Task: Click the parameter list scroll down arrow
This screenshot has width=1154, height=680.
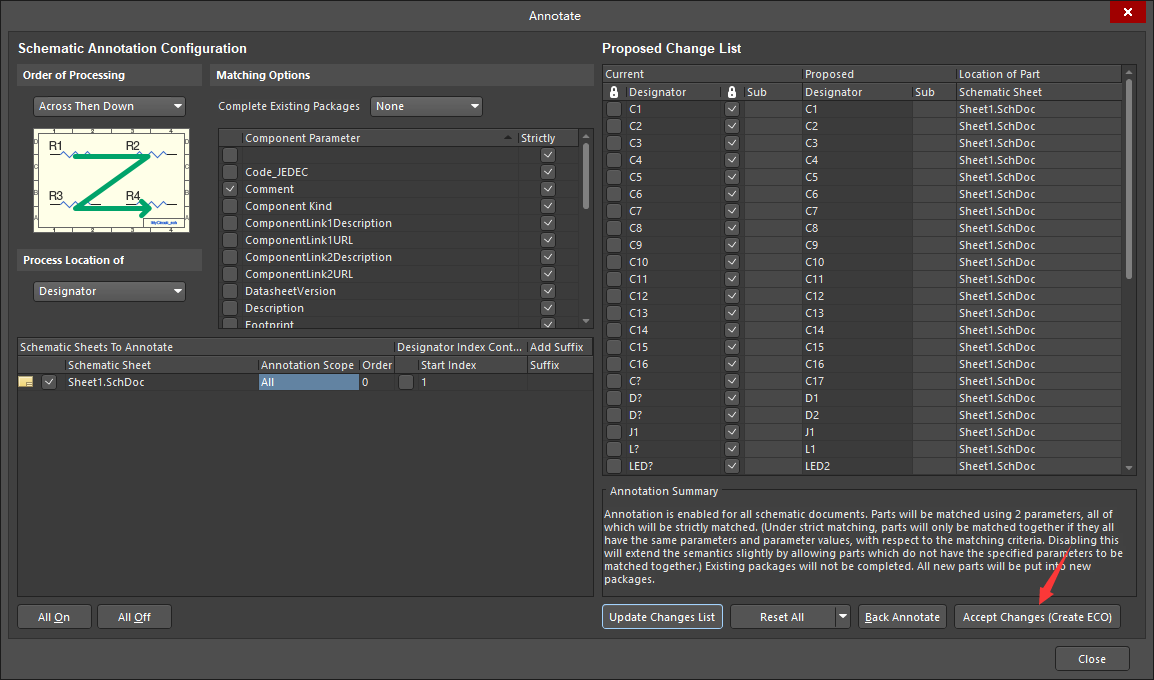Action: 586,321
